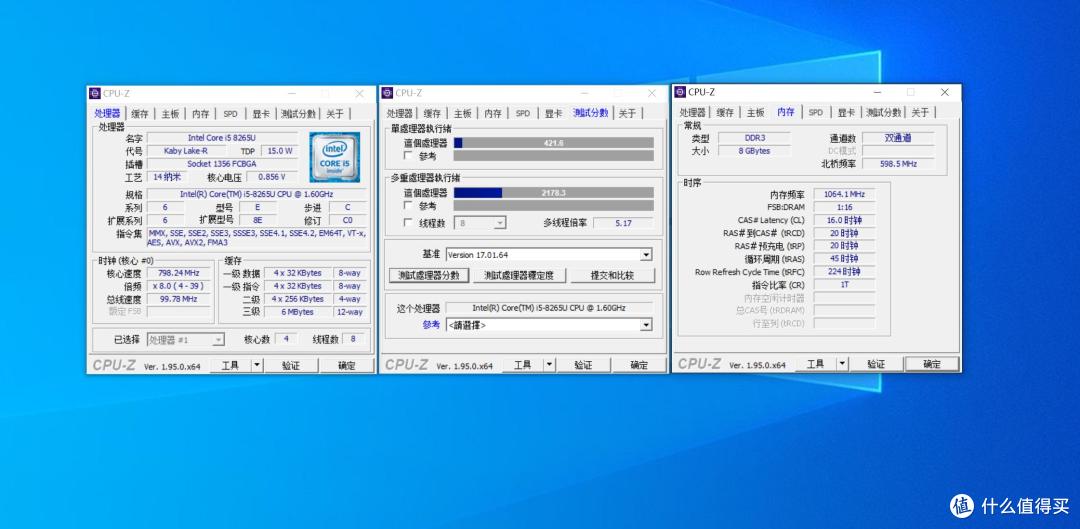Viewport: 1080px width, 529px height.
Task: Open SPD tab in memory window
Action: tap(816, 112)
